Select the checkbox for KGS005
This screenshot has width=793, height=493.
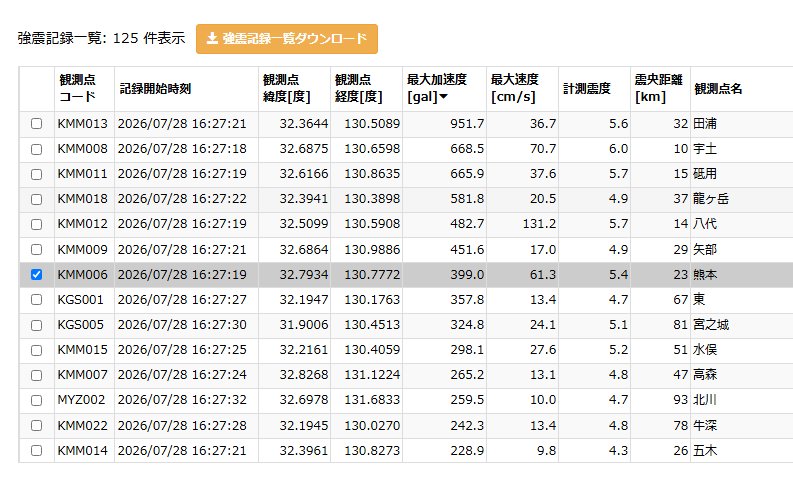coord(36,325)
